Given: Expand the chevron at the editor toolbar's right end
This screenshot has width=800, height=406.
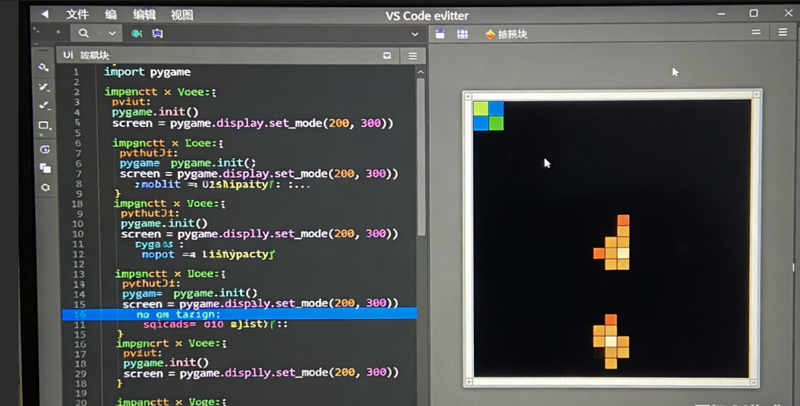Looking at the screenshot, I should (415, 33).
